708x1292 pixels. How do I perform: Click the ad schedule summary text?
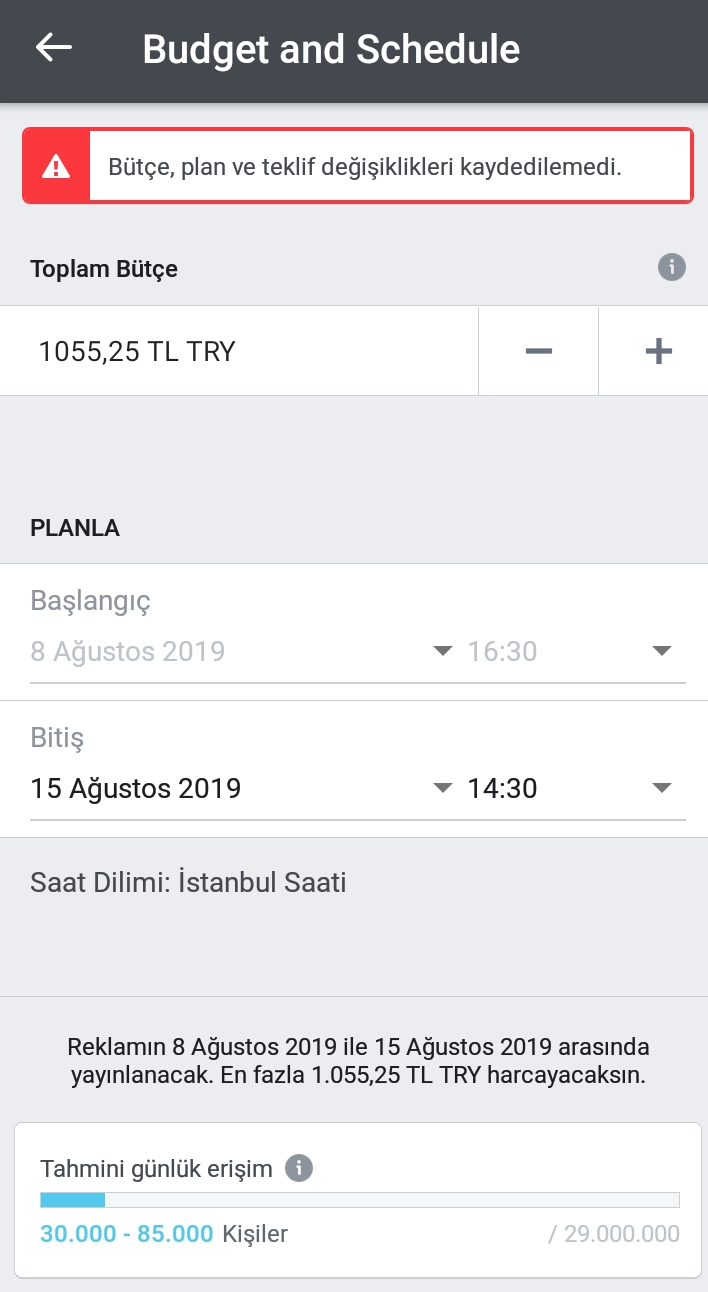tap(358, 1062)
